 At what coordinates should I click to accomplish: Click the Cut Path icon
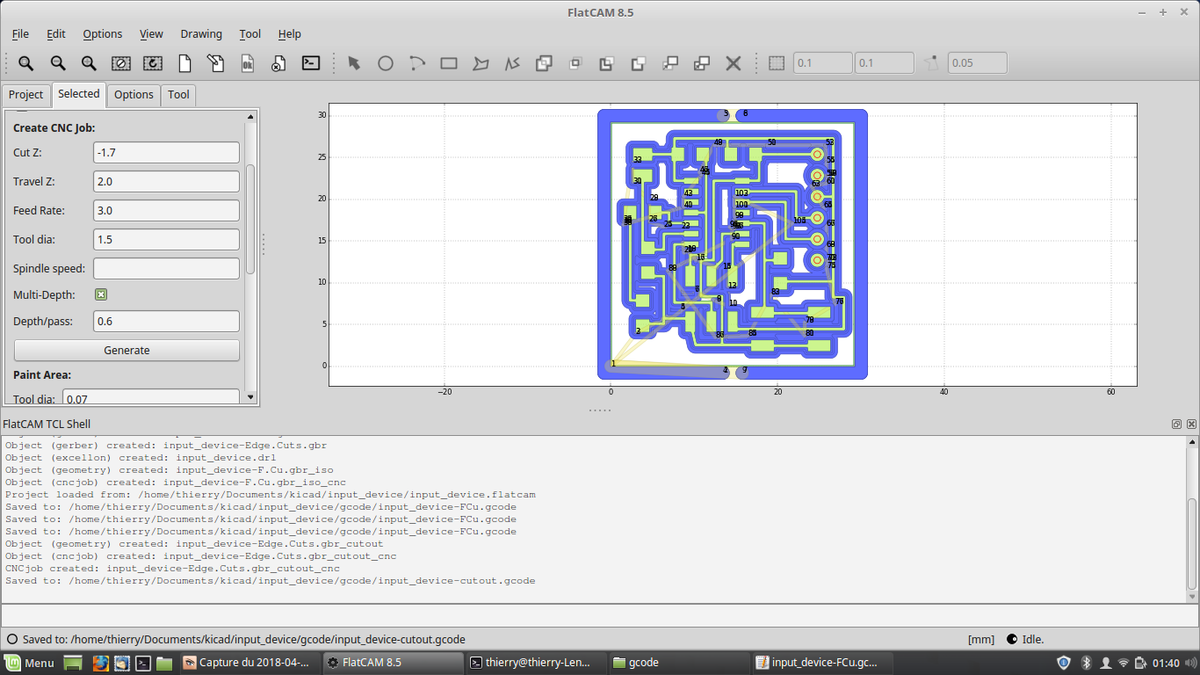638,63
